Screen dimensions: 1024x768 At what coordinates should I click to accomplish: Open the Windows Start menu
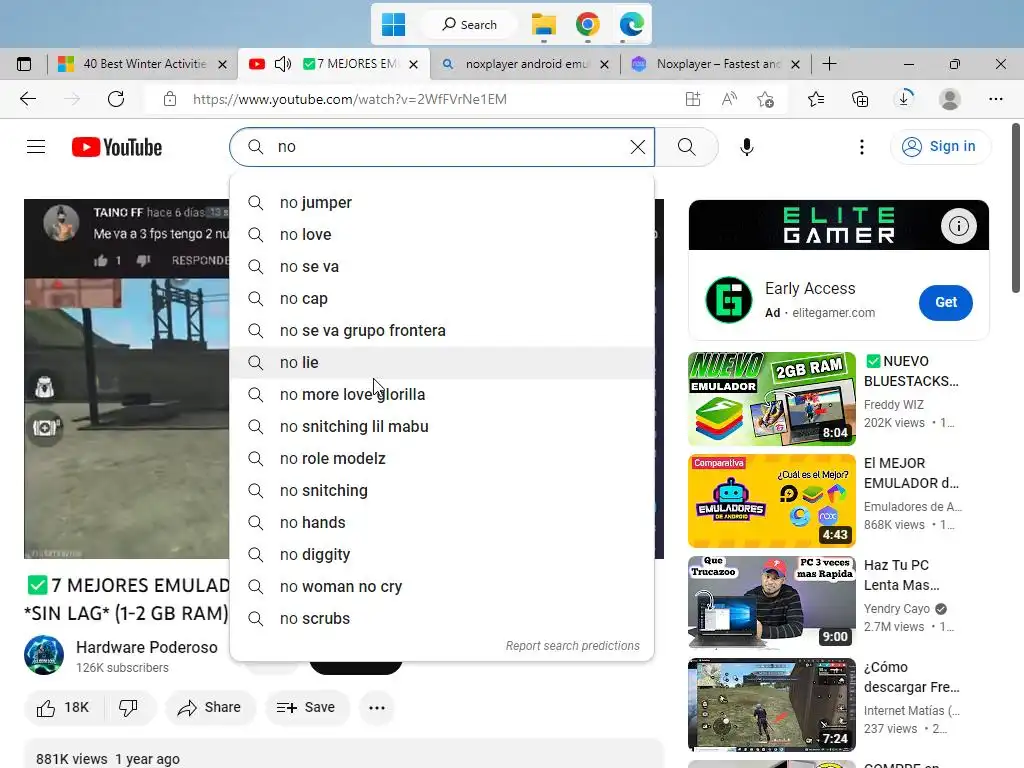pos(393,25)
